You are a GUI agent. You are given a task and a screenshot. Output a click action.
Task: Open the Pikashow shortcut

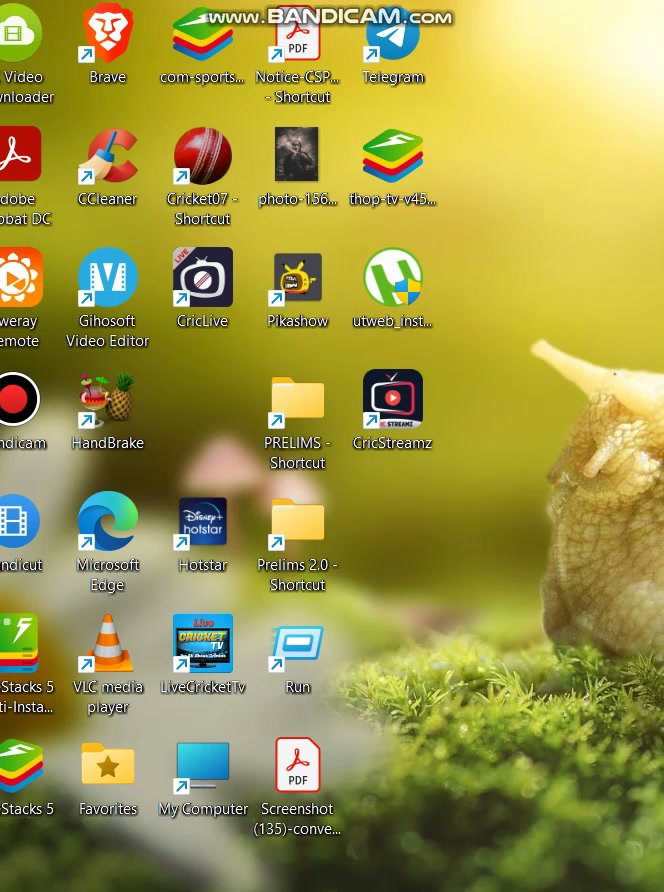297,278
